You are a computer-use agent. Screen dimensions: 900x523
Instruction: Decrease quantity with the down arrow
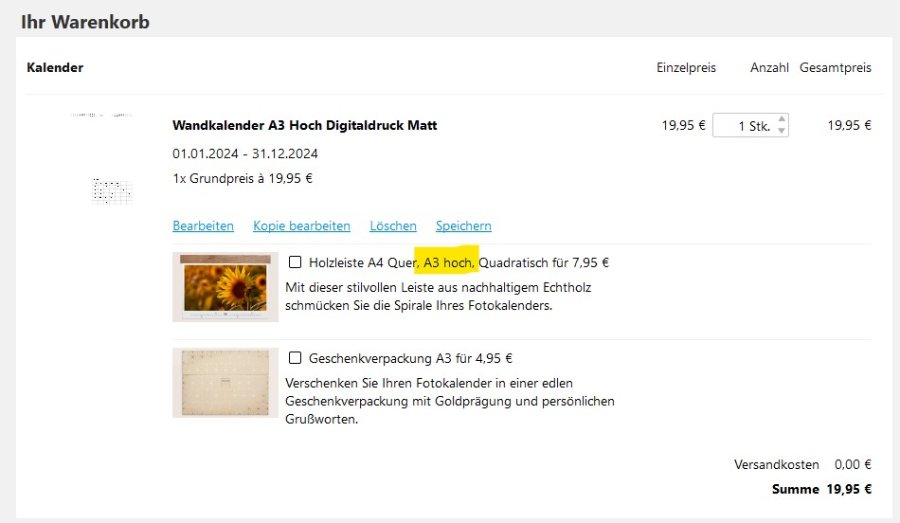[781, 130]
